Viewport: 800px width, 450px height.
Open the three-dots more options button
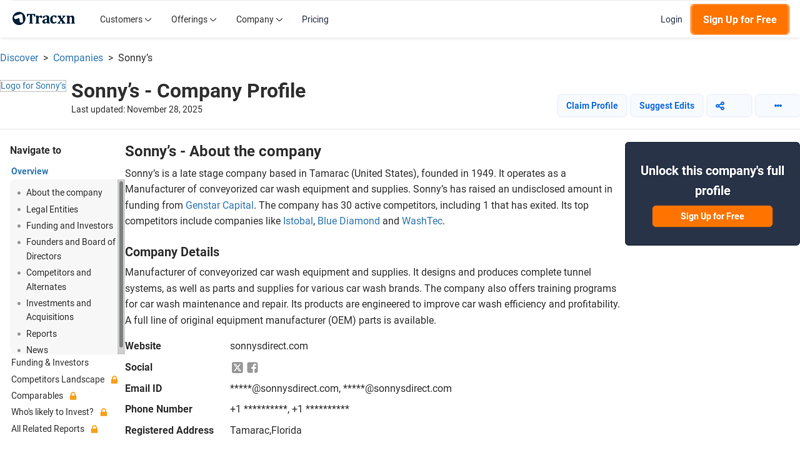[777, 106]
